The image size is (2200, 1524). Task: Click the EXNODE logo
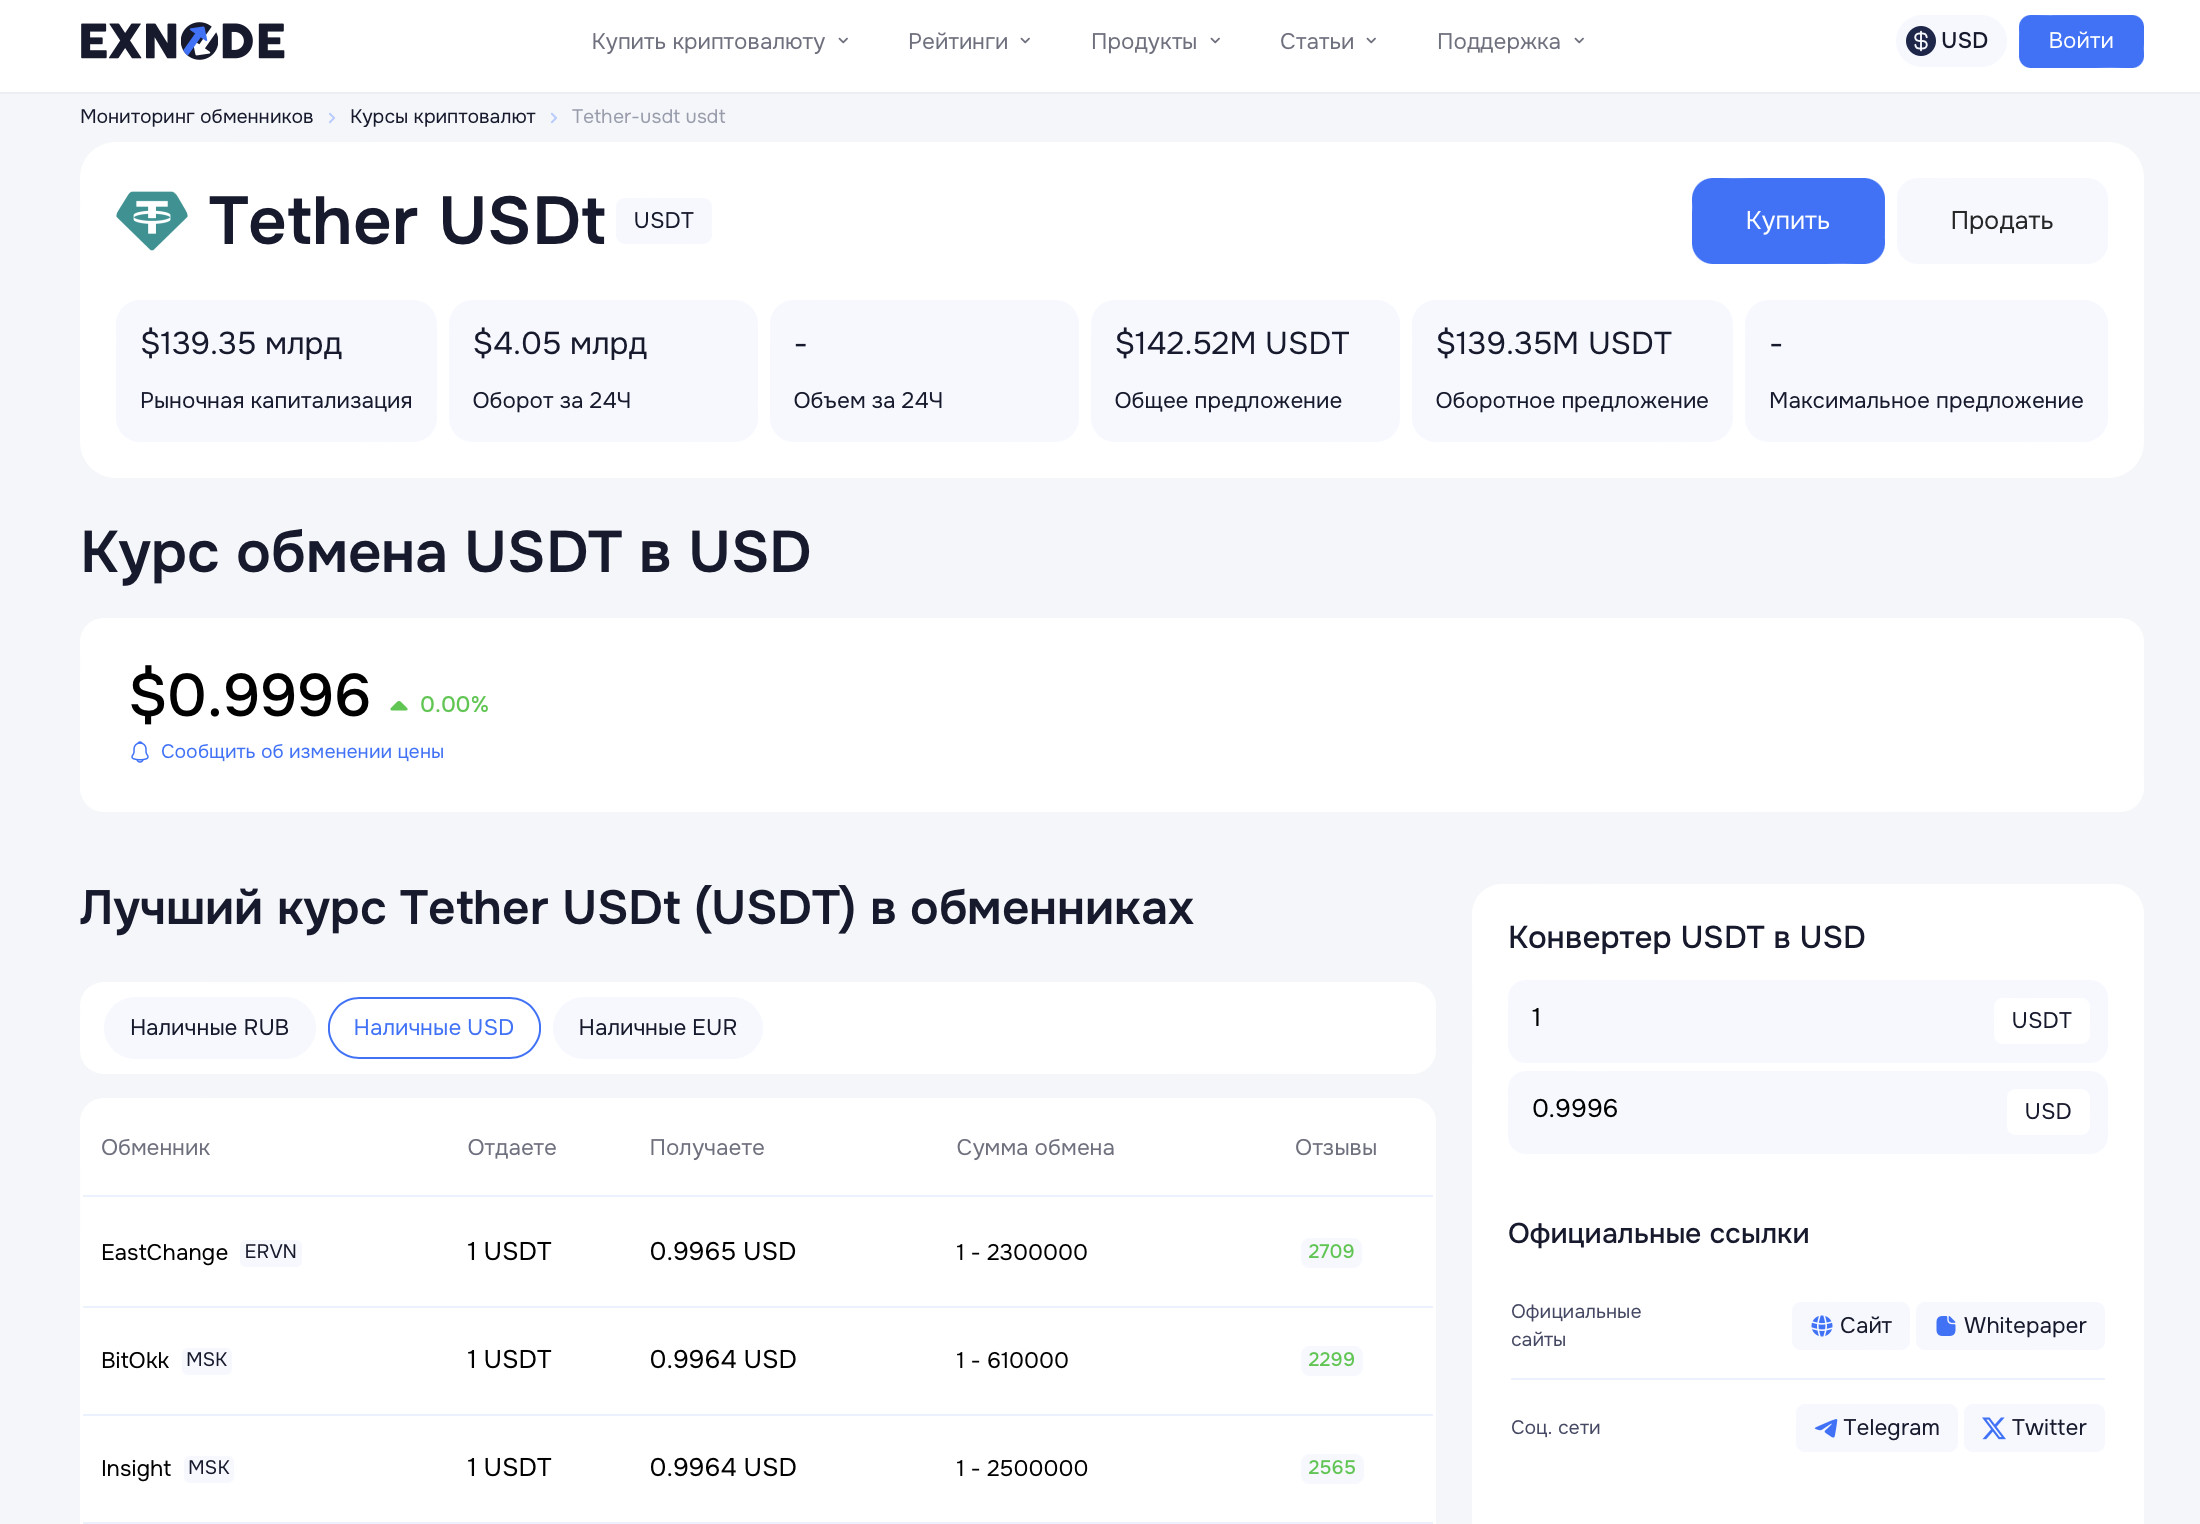pos(182,41)
